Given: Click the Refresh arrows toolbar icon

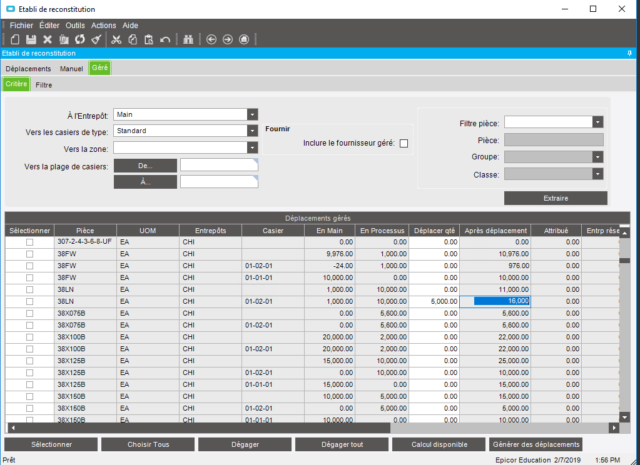Looking at the screenshot, I should point(80,40).
